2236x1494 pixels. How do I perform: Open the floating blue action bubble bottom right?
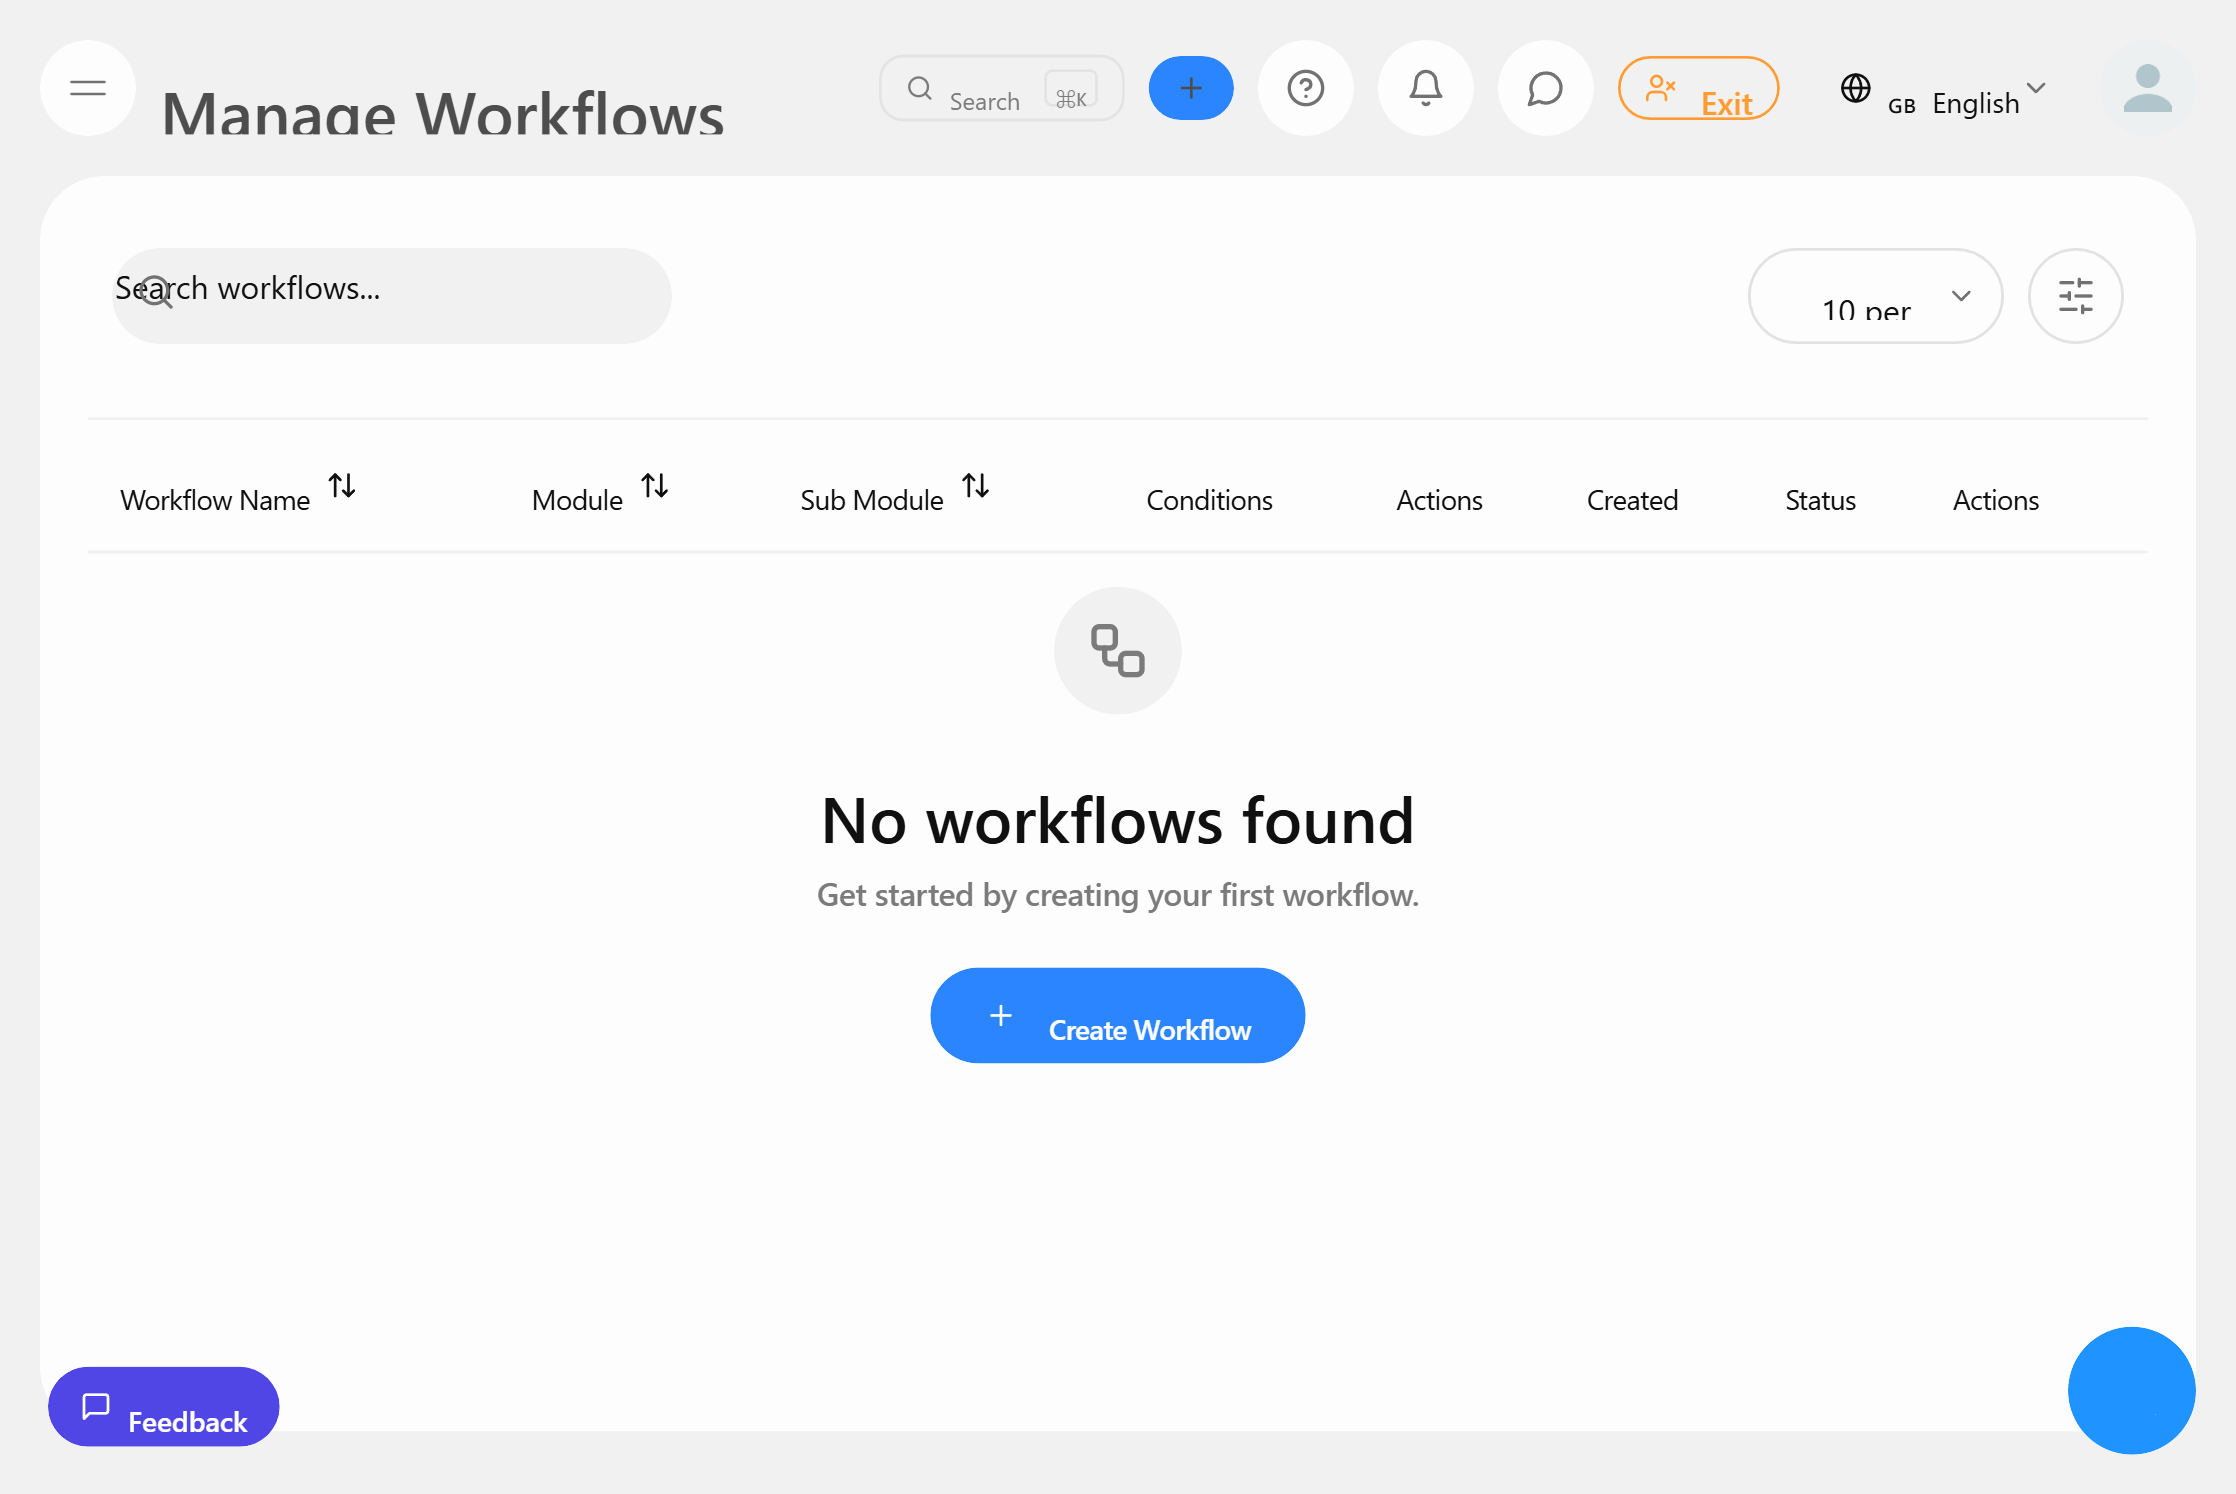point(2131,1390)
